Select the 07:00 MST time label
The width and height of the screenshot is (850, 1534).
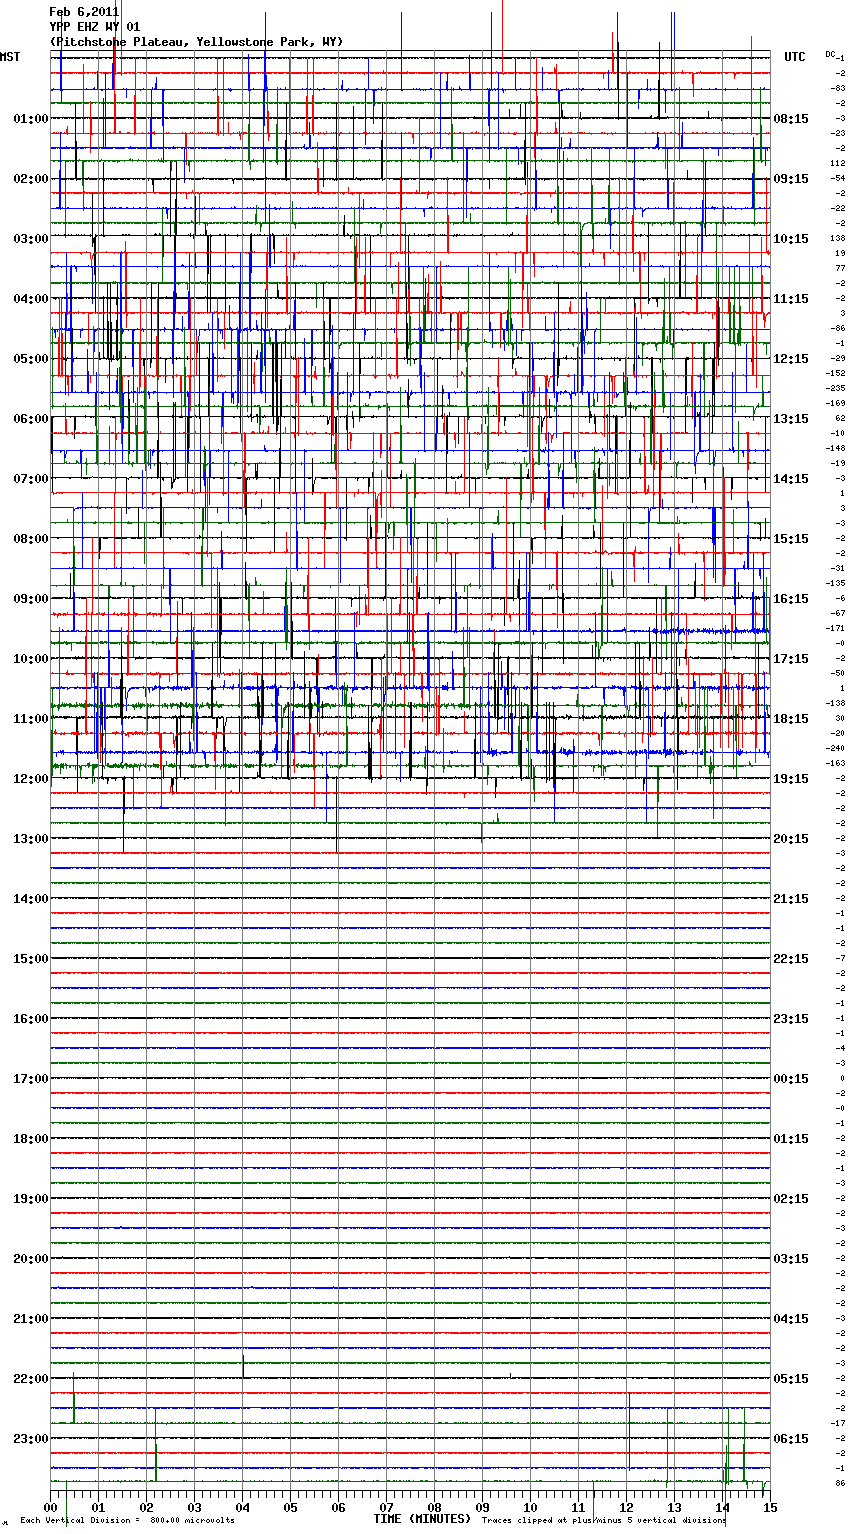click(31, 479)
